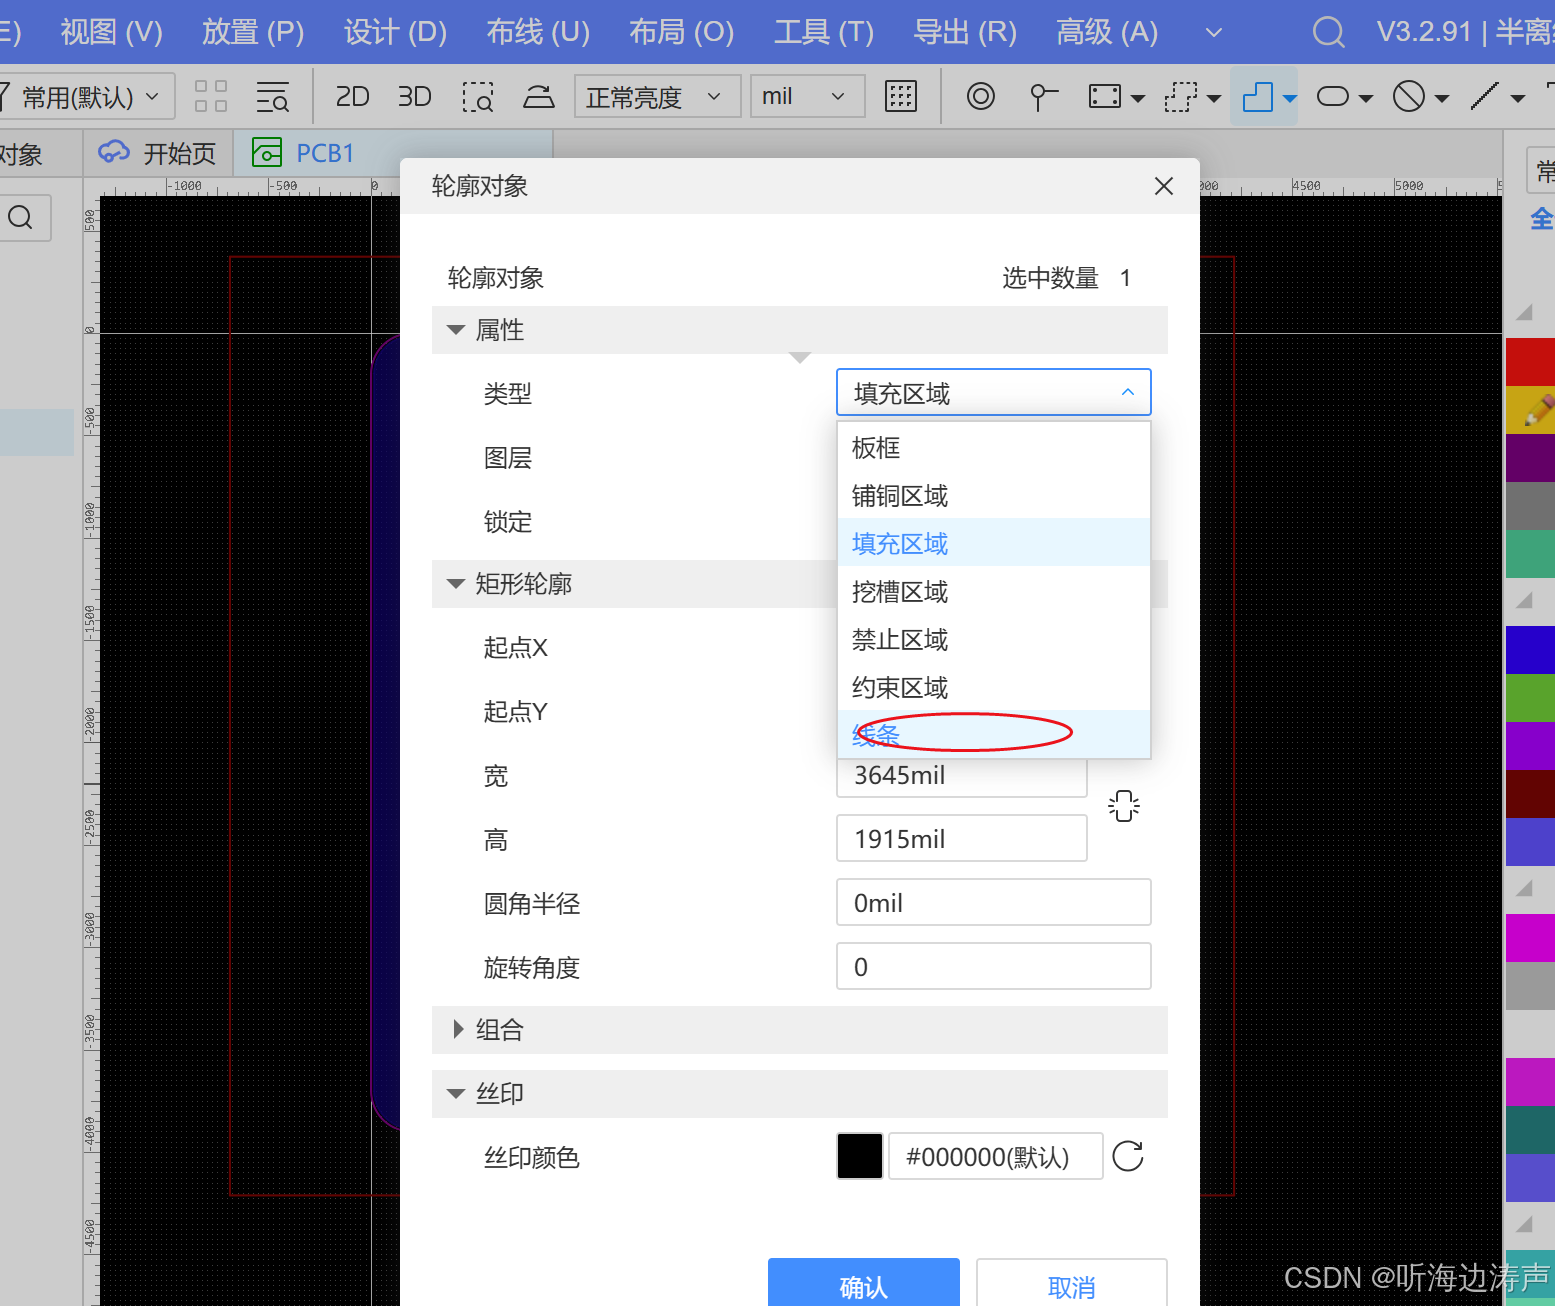Viewport: 1555px width, 1306px height.
Task: Select the test point pin tool
Action: 1043,96
